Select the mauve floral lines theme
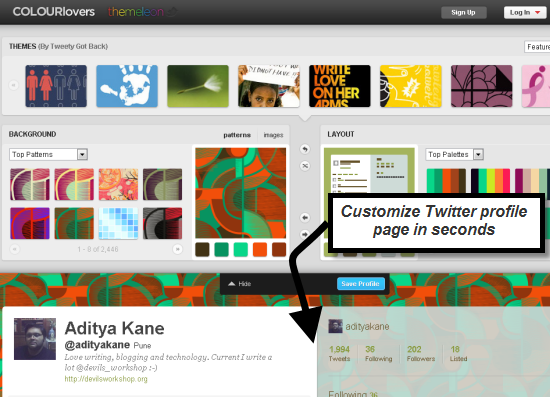 (x=481, y=86)
